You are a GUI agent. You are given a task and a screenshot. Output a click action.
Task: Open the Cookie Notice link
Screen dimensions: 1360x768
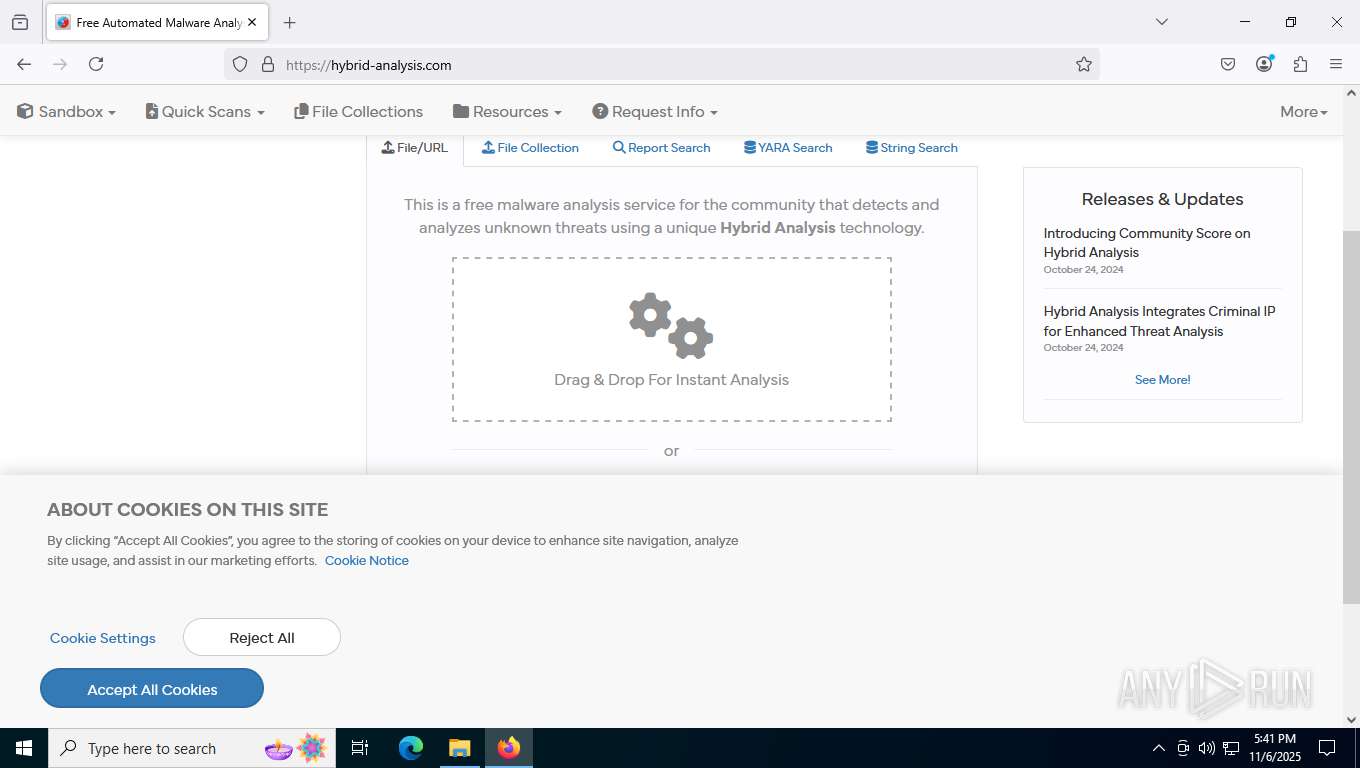point(366,561)
